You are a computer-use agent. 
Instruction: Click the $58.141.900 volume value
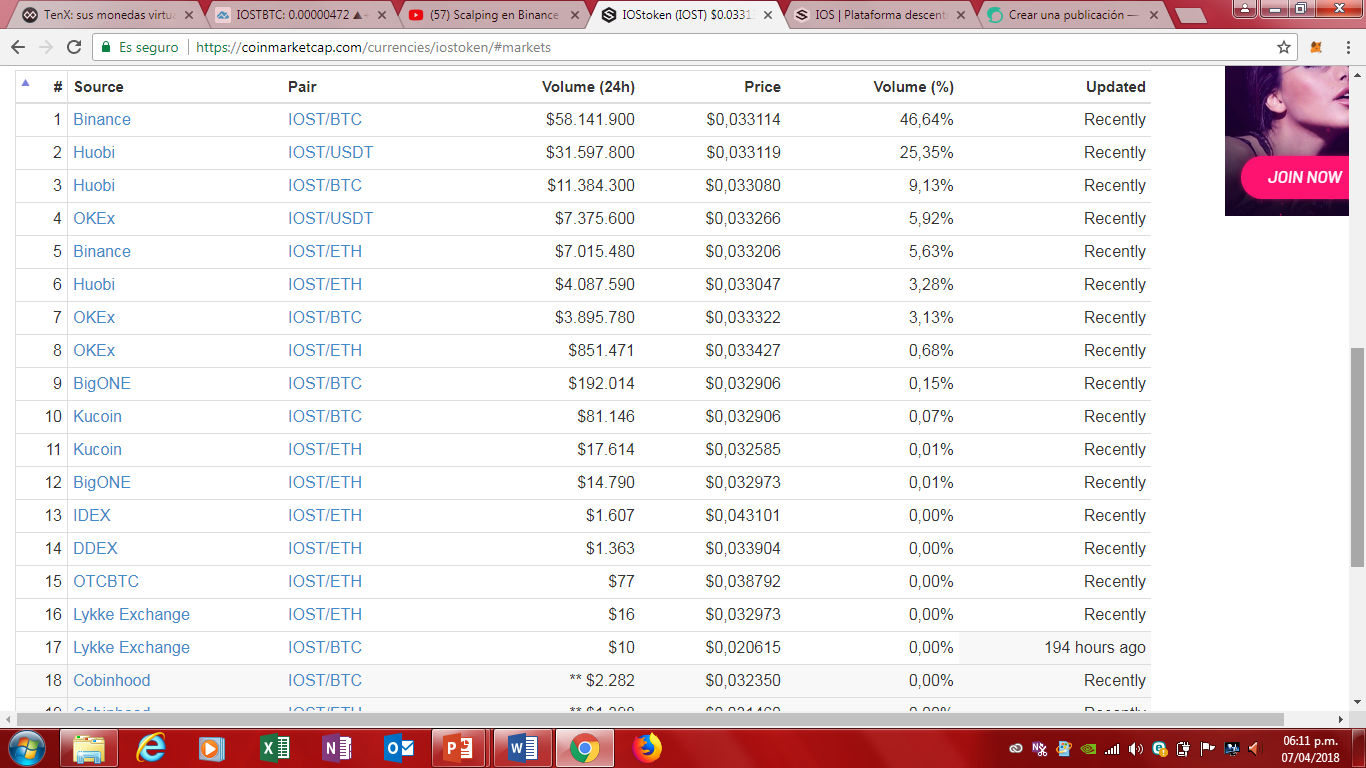pyautogui.click(x=590, y=120)
